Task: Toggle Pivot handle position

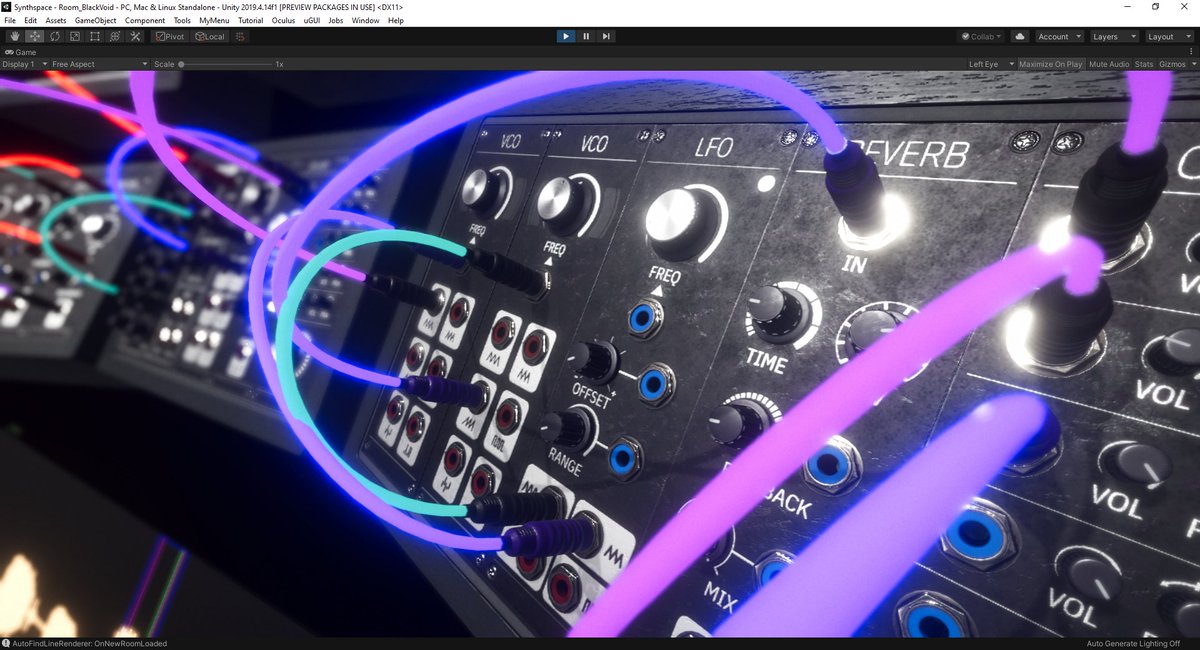Action: tap(170, 36)
